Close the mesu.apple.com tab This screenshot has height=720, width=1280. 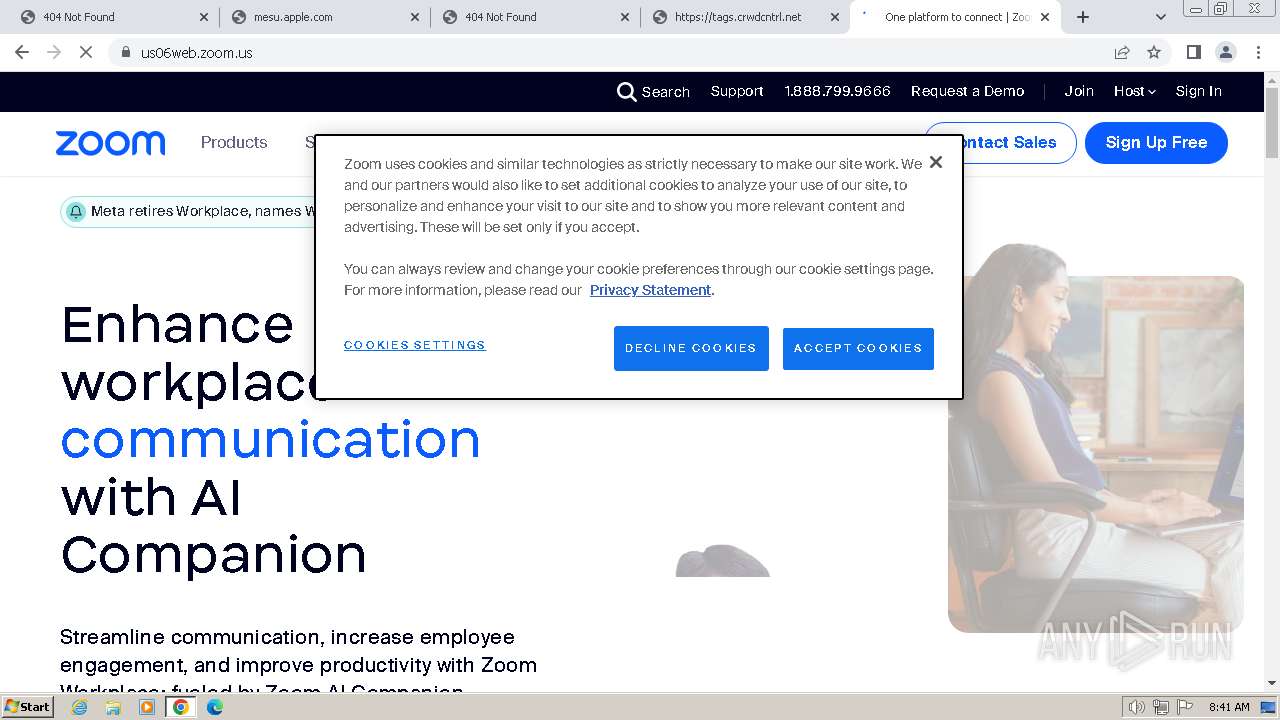point(414,17)
